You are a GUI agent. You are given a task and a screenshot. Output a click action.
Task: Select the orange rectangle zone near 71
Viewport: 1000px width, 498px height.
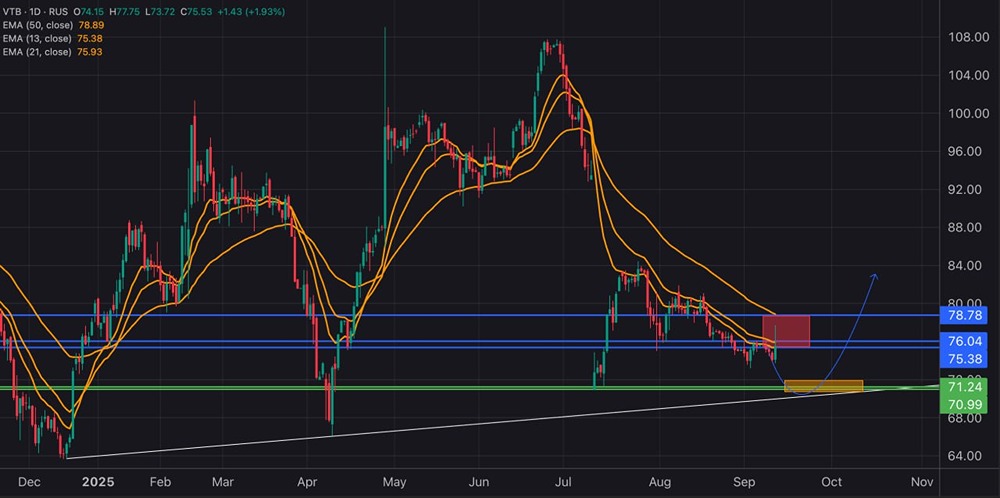click(823, 386)
